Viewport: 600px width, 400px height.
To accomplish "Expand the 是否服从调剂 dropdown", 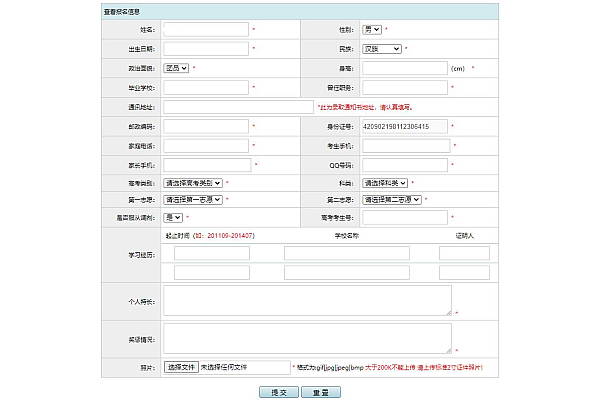I will click(x=173, y=217).
